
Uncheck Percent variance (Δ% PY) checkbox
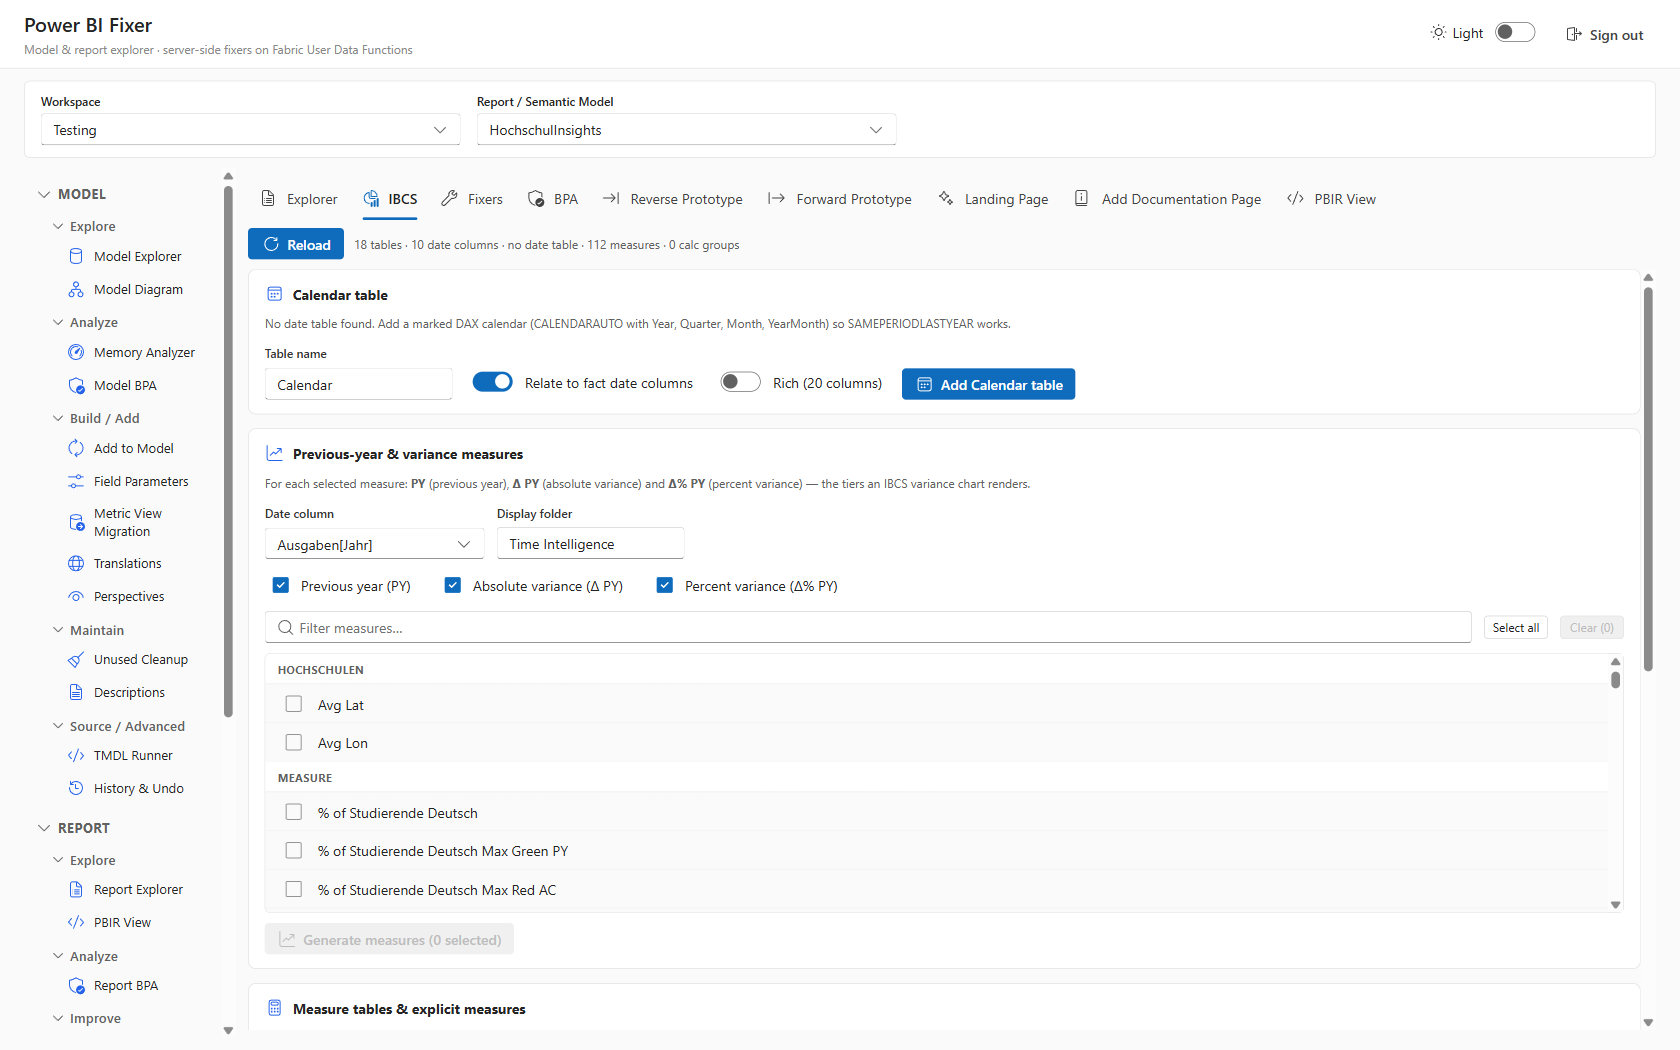click(665, 585)
